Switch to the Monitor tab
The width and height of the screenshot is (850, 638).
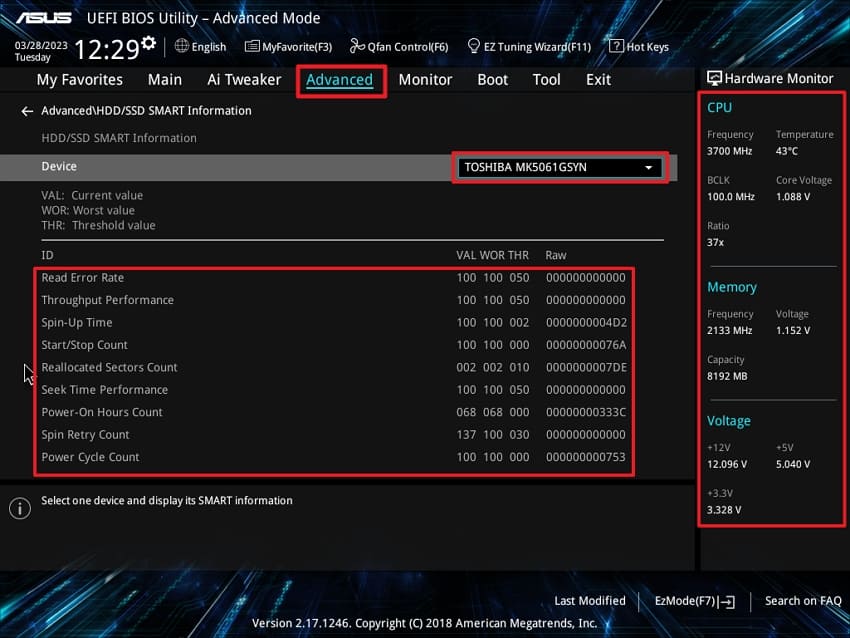tap(425, 79)
